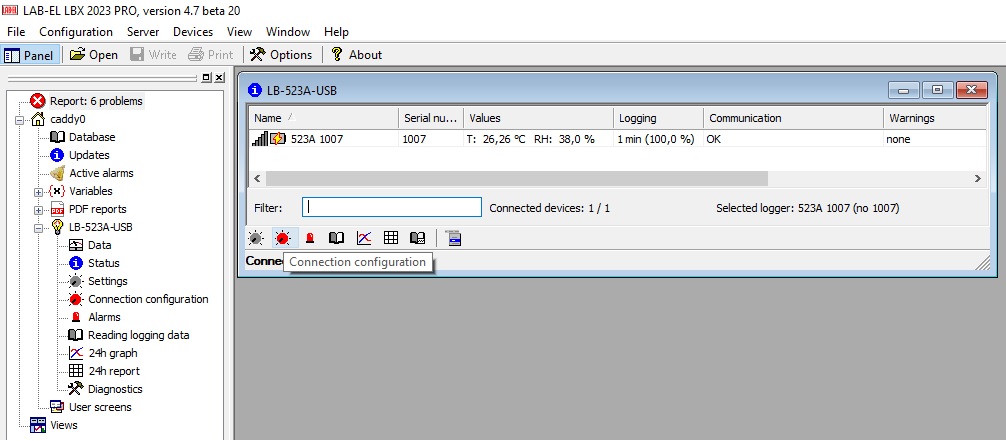Expand the PDF reports node
The image size is (1006, 441).
click(38, 209)
